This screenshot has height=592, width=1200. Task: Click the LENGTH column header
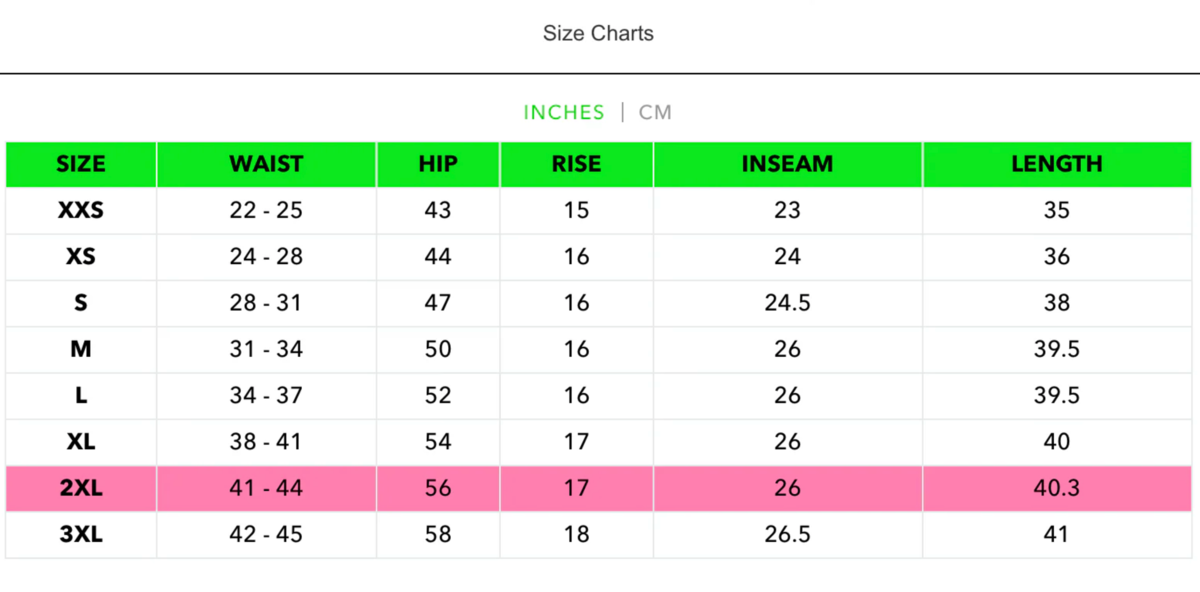(1056, 164)
